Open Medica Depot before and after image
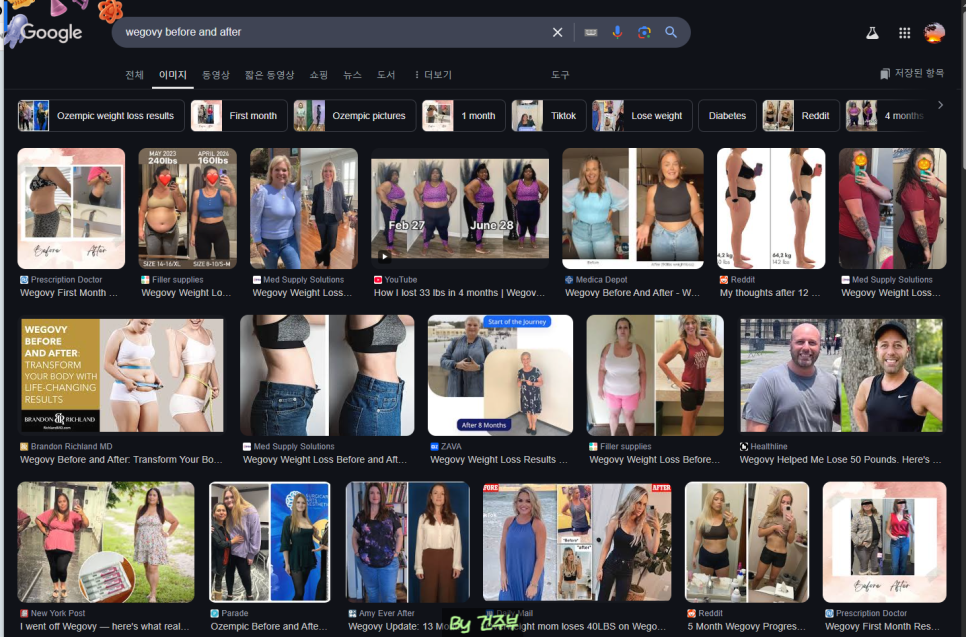The width and height of the screenshot is (966, 637). (x=633, y=208)
